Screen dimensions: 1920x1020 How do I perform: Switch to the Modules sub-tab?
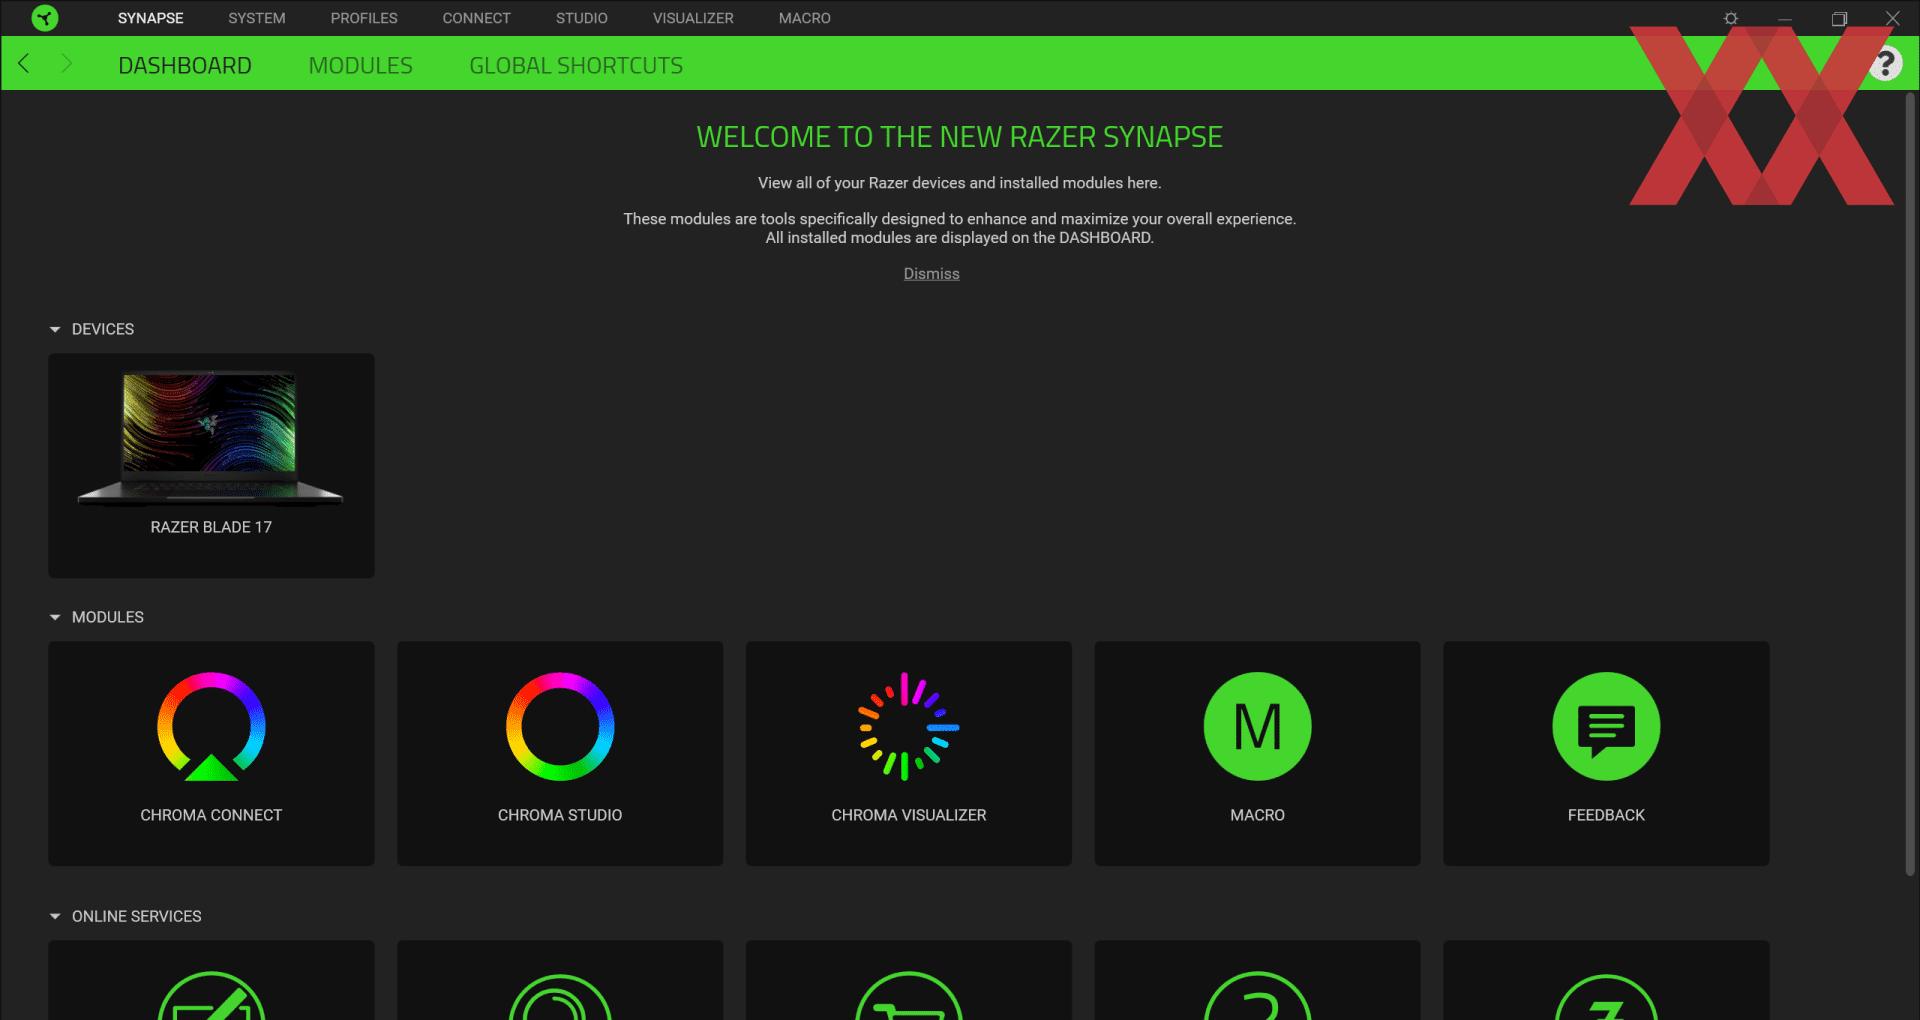(x=361, y=65)
